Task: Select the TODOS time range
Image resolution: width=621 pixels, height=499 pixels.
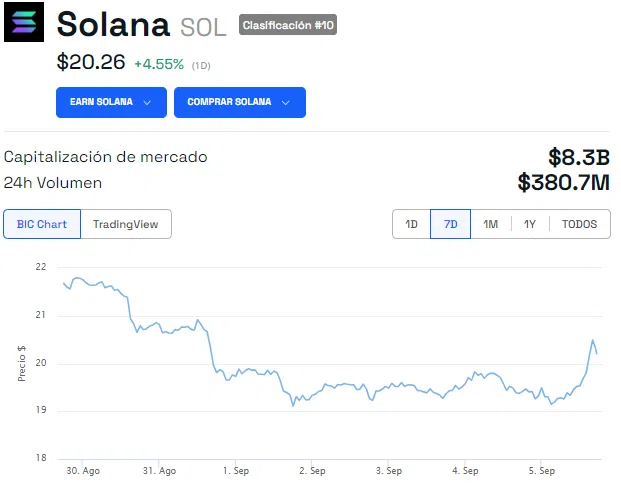Action: tap(579, 224)
